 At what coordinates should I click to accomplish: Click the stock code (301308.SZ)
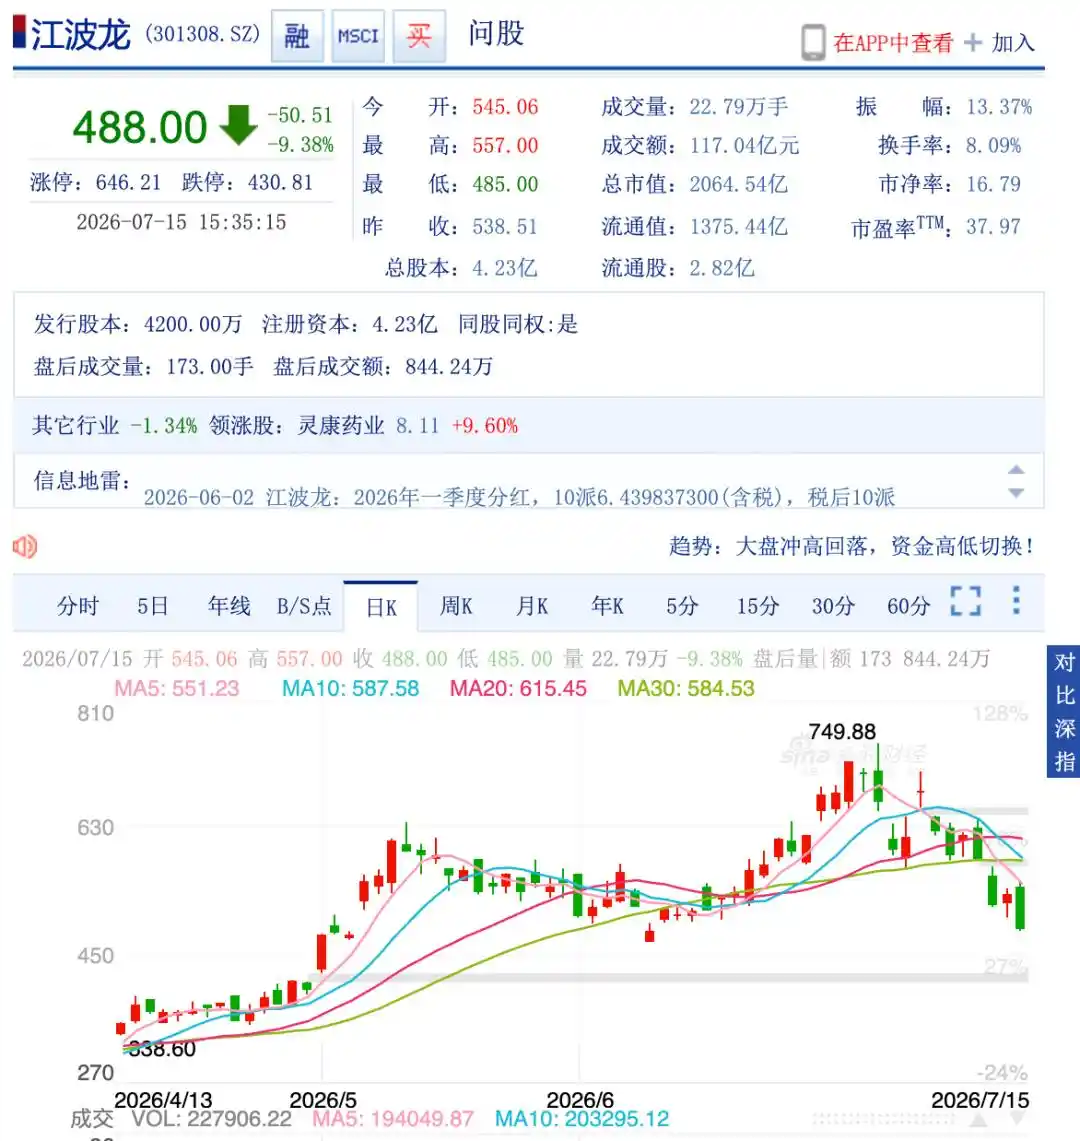(202, 33)
